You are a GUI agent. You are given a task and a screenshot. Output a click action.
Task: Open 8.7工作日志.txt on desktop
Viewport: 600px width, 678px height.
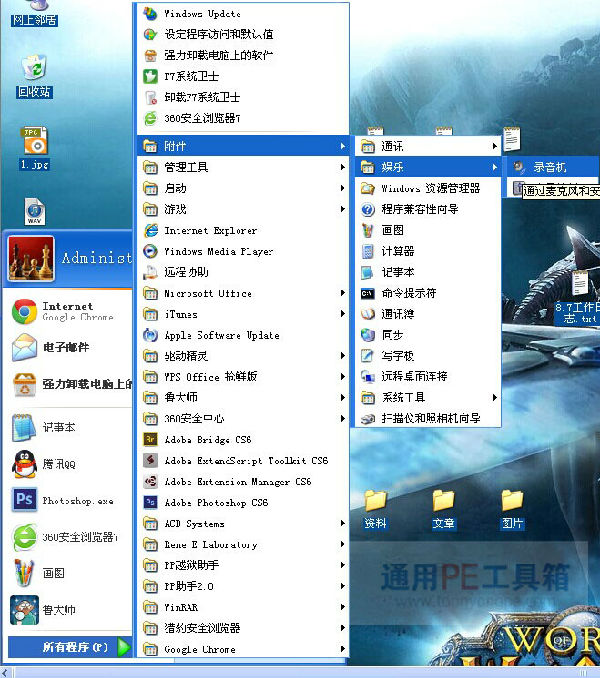[x=579, y=297]
